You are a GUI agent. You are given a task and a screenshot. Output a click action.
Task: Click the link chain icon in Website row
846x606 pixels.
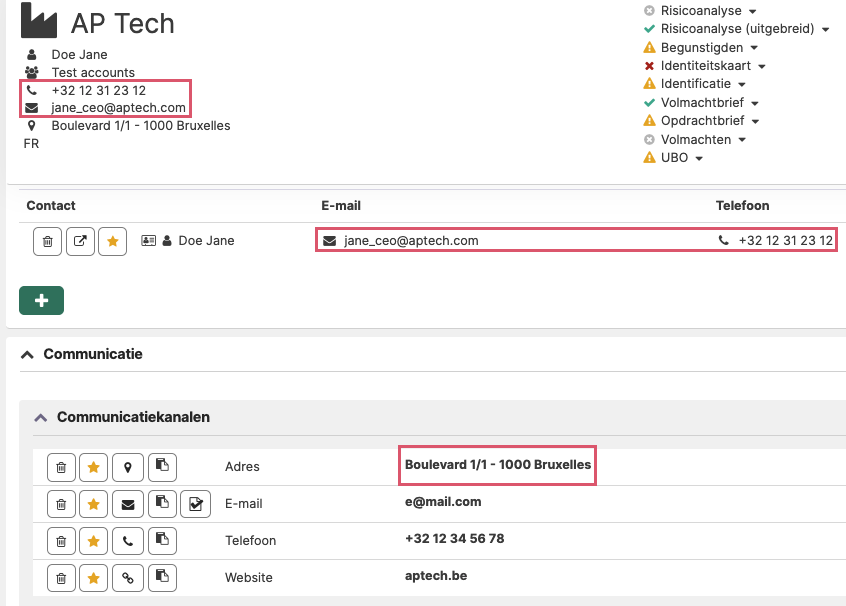tap(128, 578)
